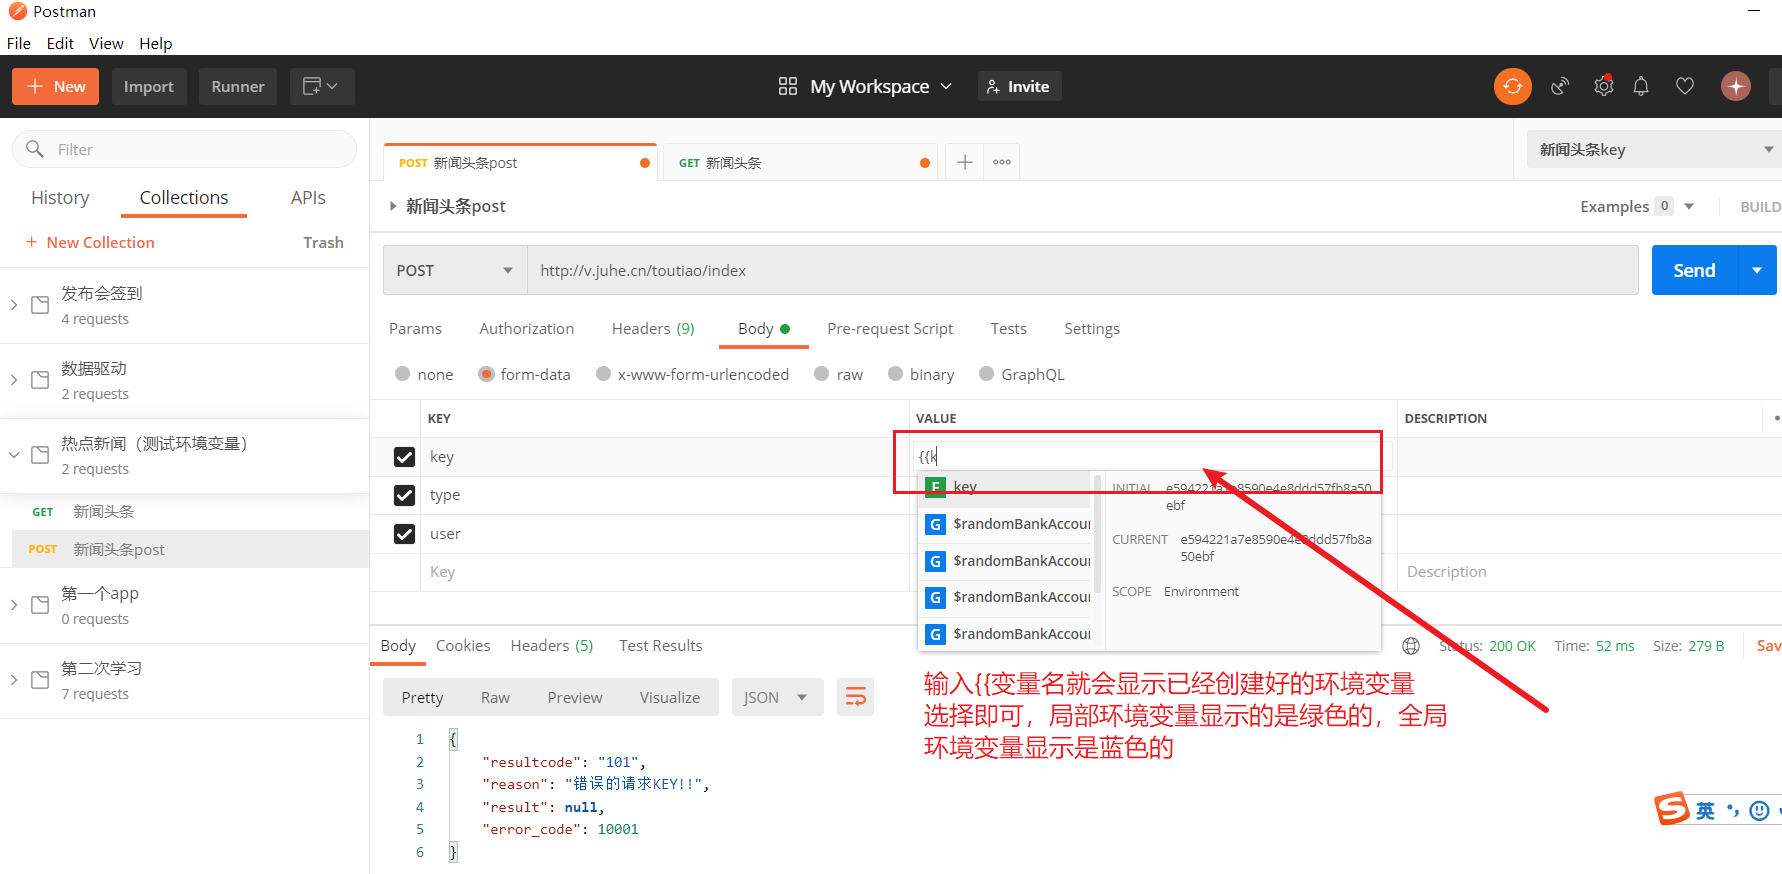Switch to the GET 新闻头条 tab
The image size is (1782, 874).
tap(800, 162)
